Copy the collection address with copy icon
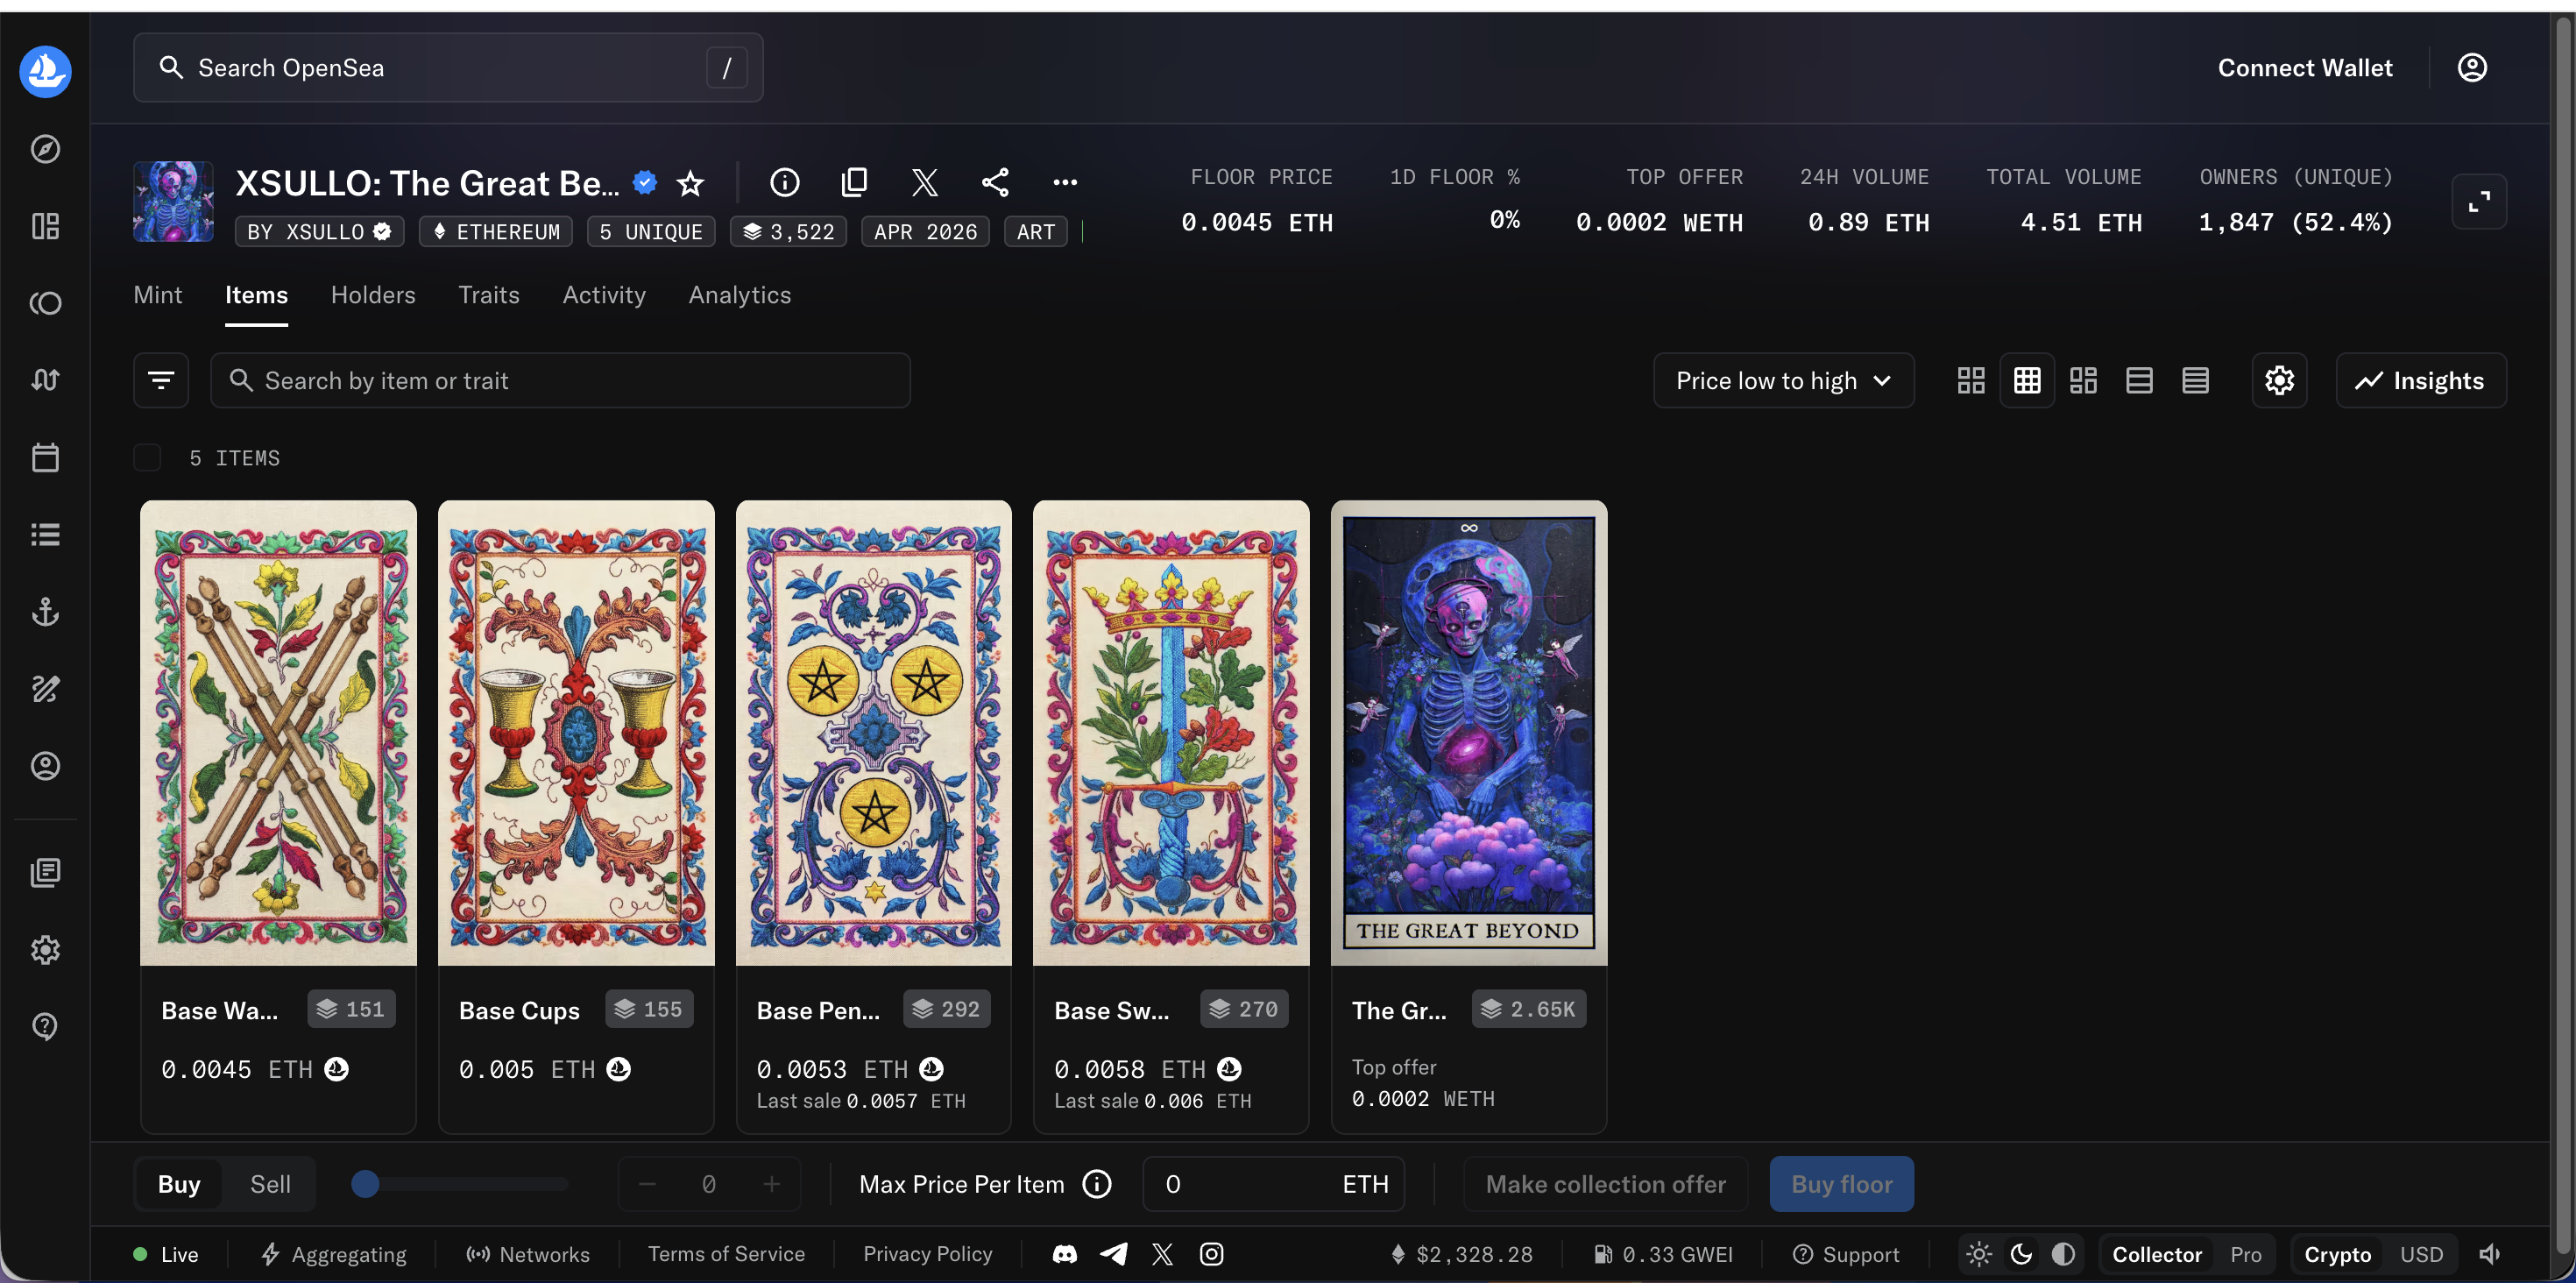Screen dimensions: 2576x1283 point(854,182)
